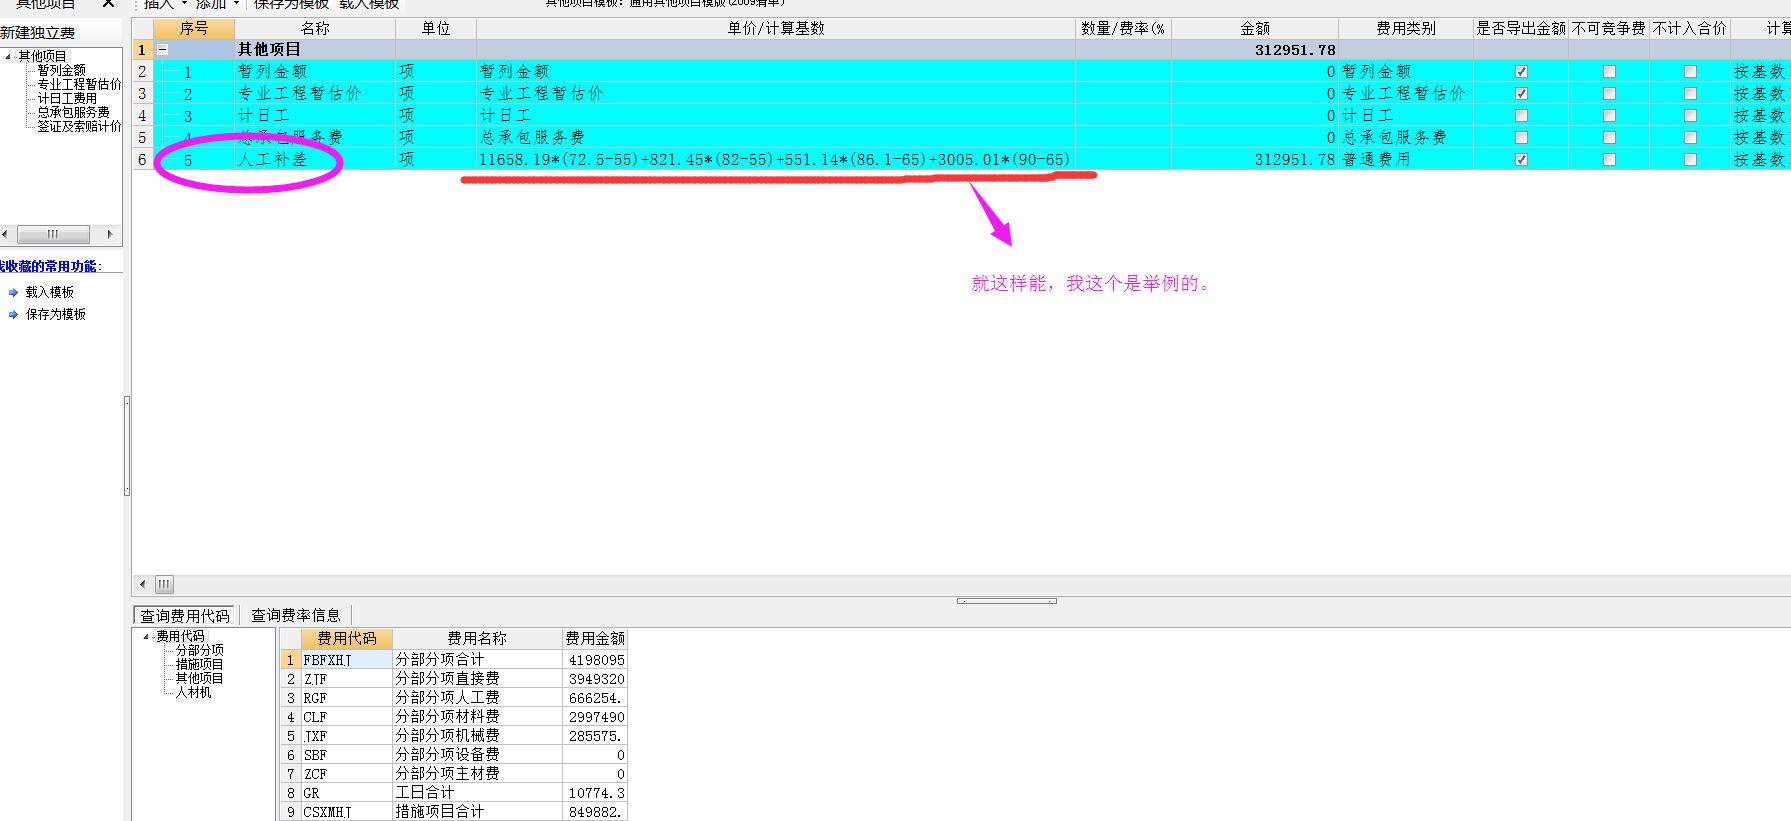Click the 费用代码 column header in bottom table

(x=346, y=638)
